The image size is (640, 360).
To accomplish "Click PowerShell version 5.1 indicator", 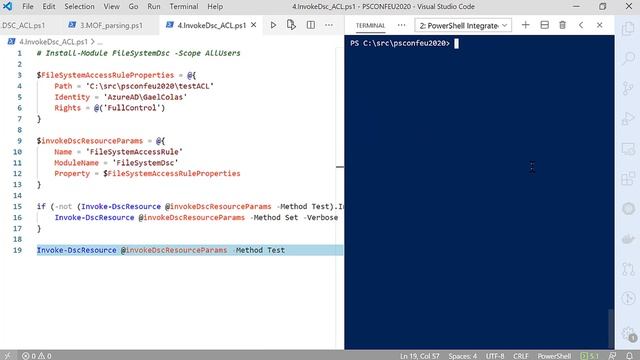I will [x=589, y=356].
